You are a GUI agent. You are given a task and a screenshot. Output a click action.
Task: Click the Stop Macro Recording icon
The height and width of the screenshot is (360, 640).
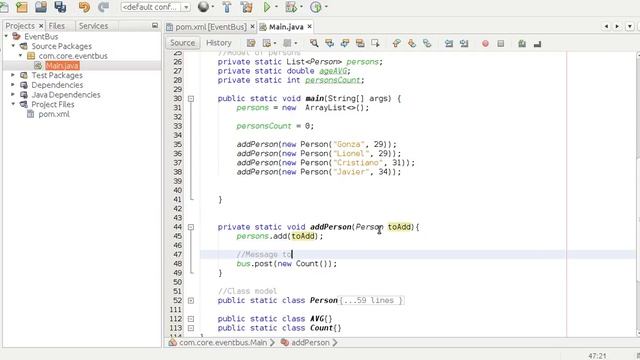pyautogui.click(x=501, y=43)
